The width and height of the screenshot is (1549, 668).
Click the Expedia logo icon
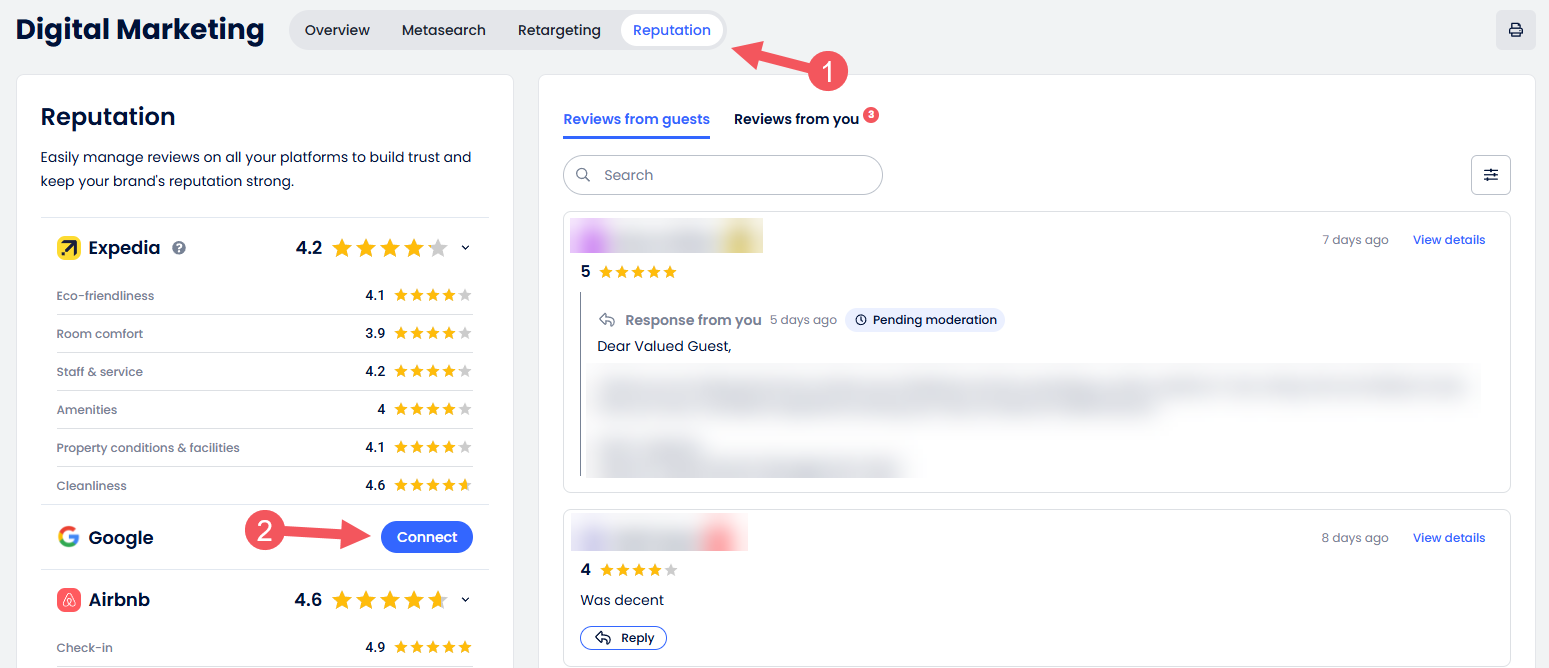coord(69,248)
